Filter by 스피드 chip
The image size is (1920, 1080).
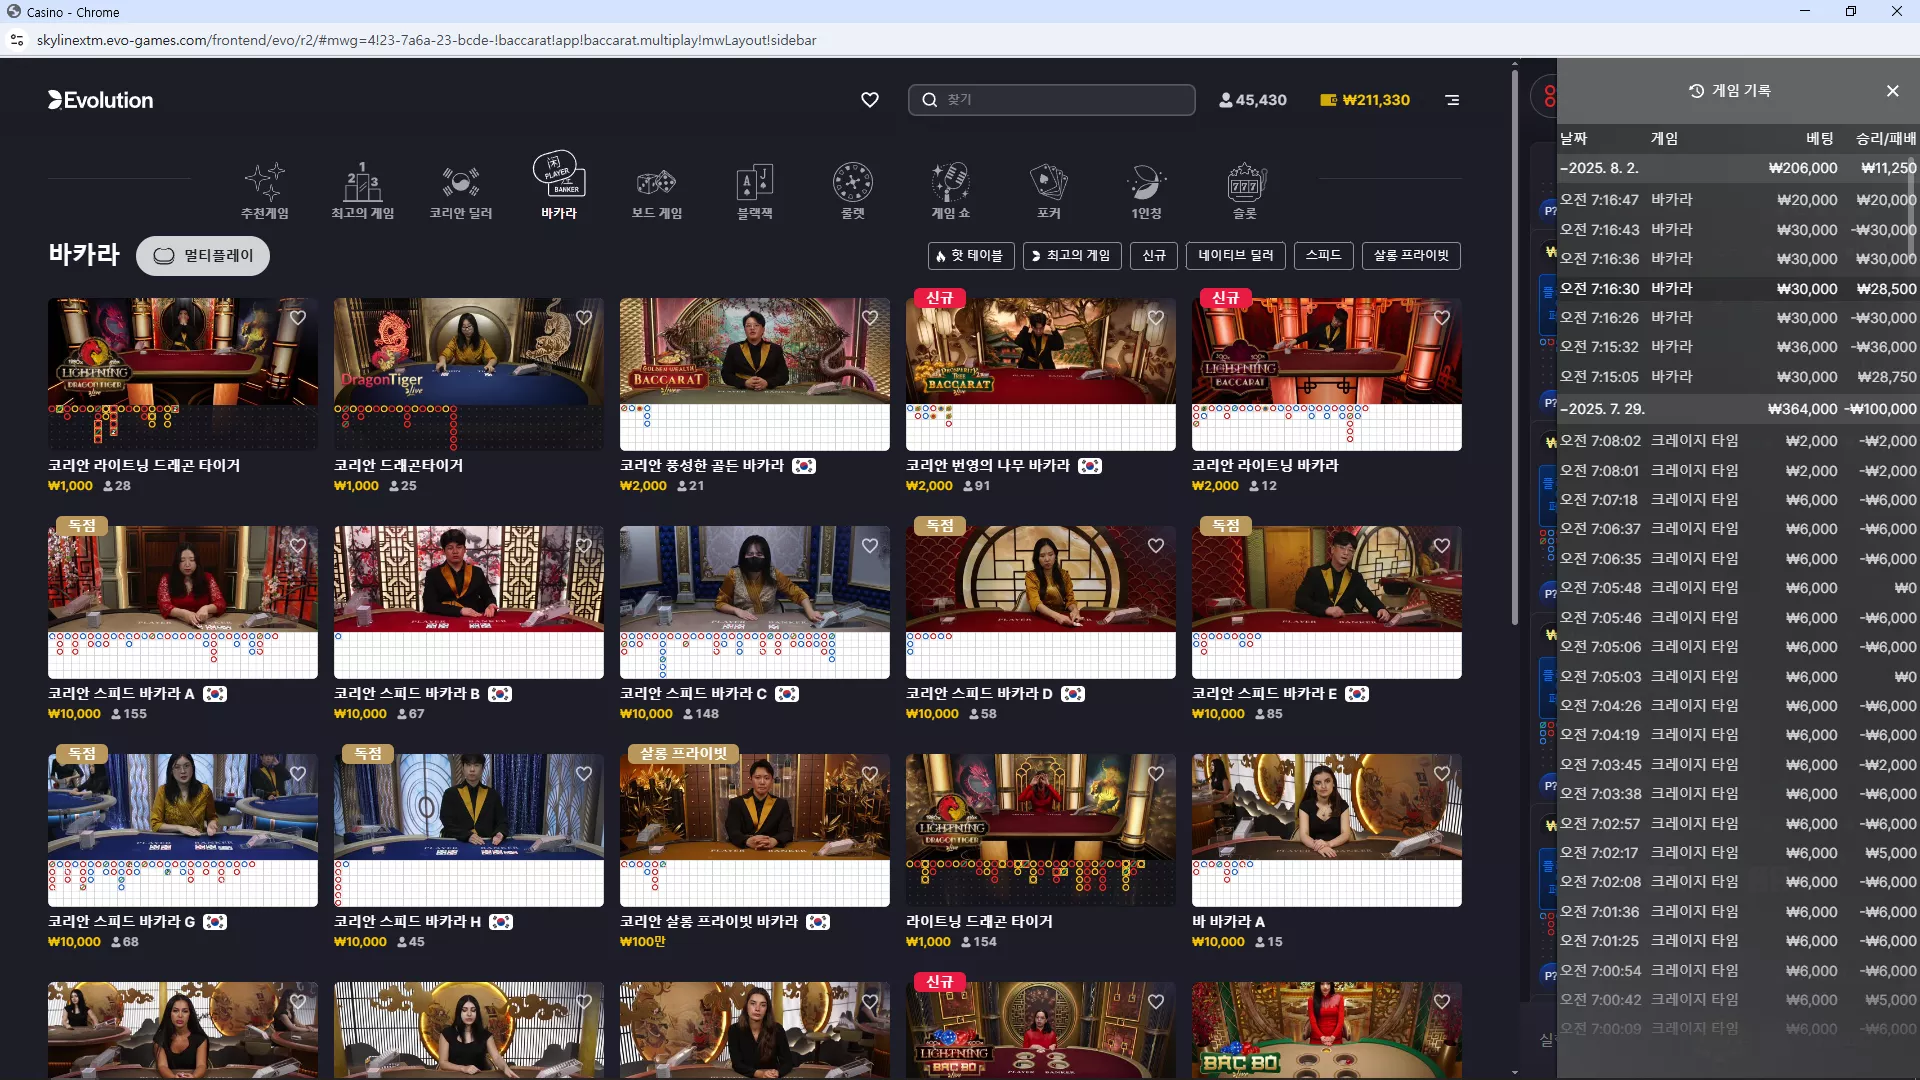point(1323,256)
